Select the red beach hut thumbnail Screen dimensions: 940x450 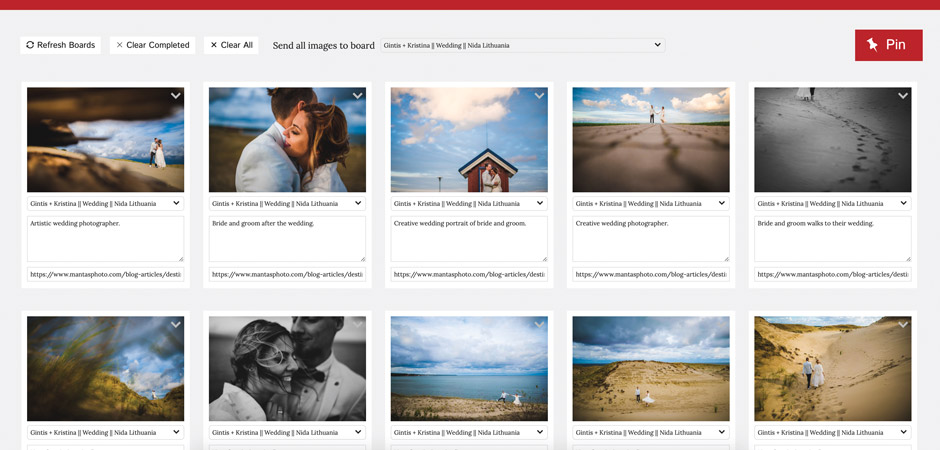[x=469, y=140]
